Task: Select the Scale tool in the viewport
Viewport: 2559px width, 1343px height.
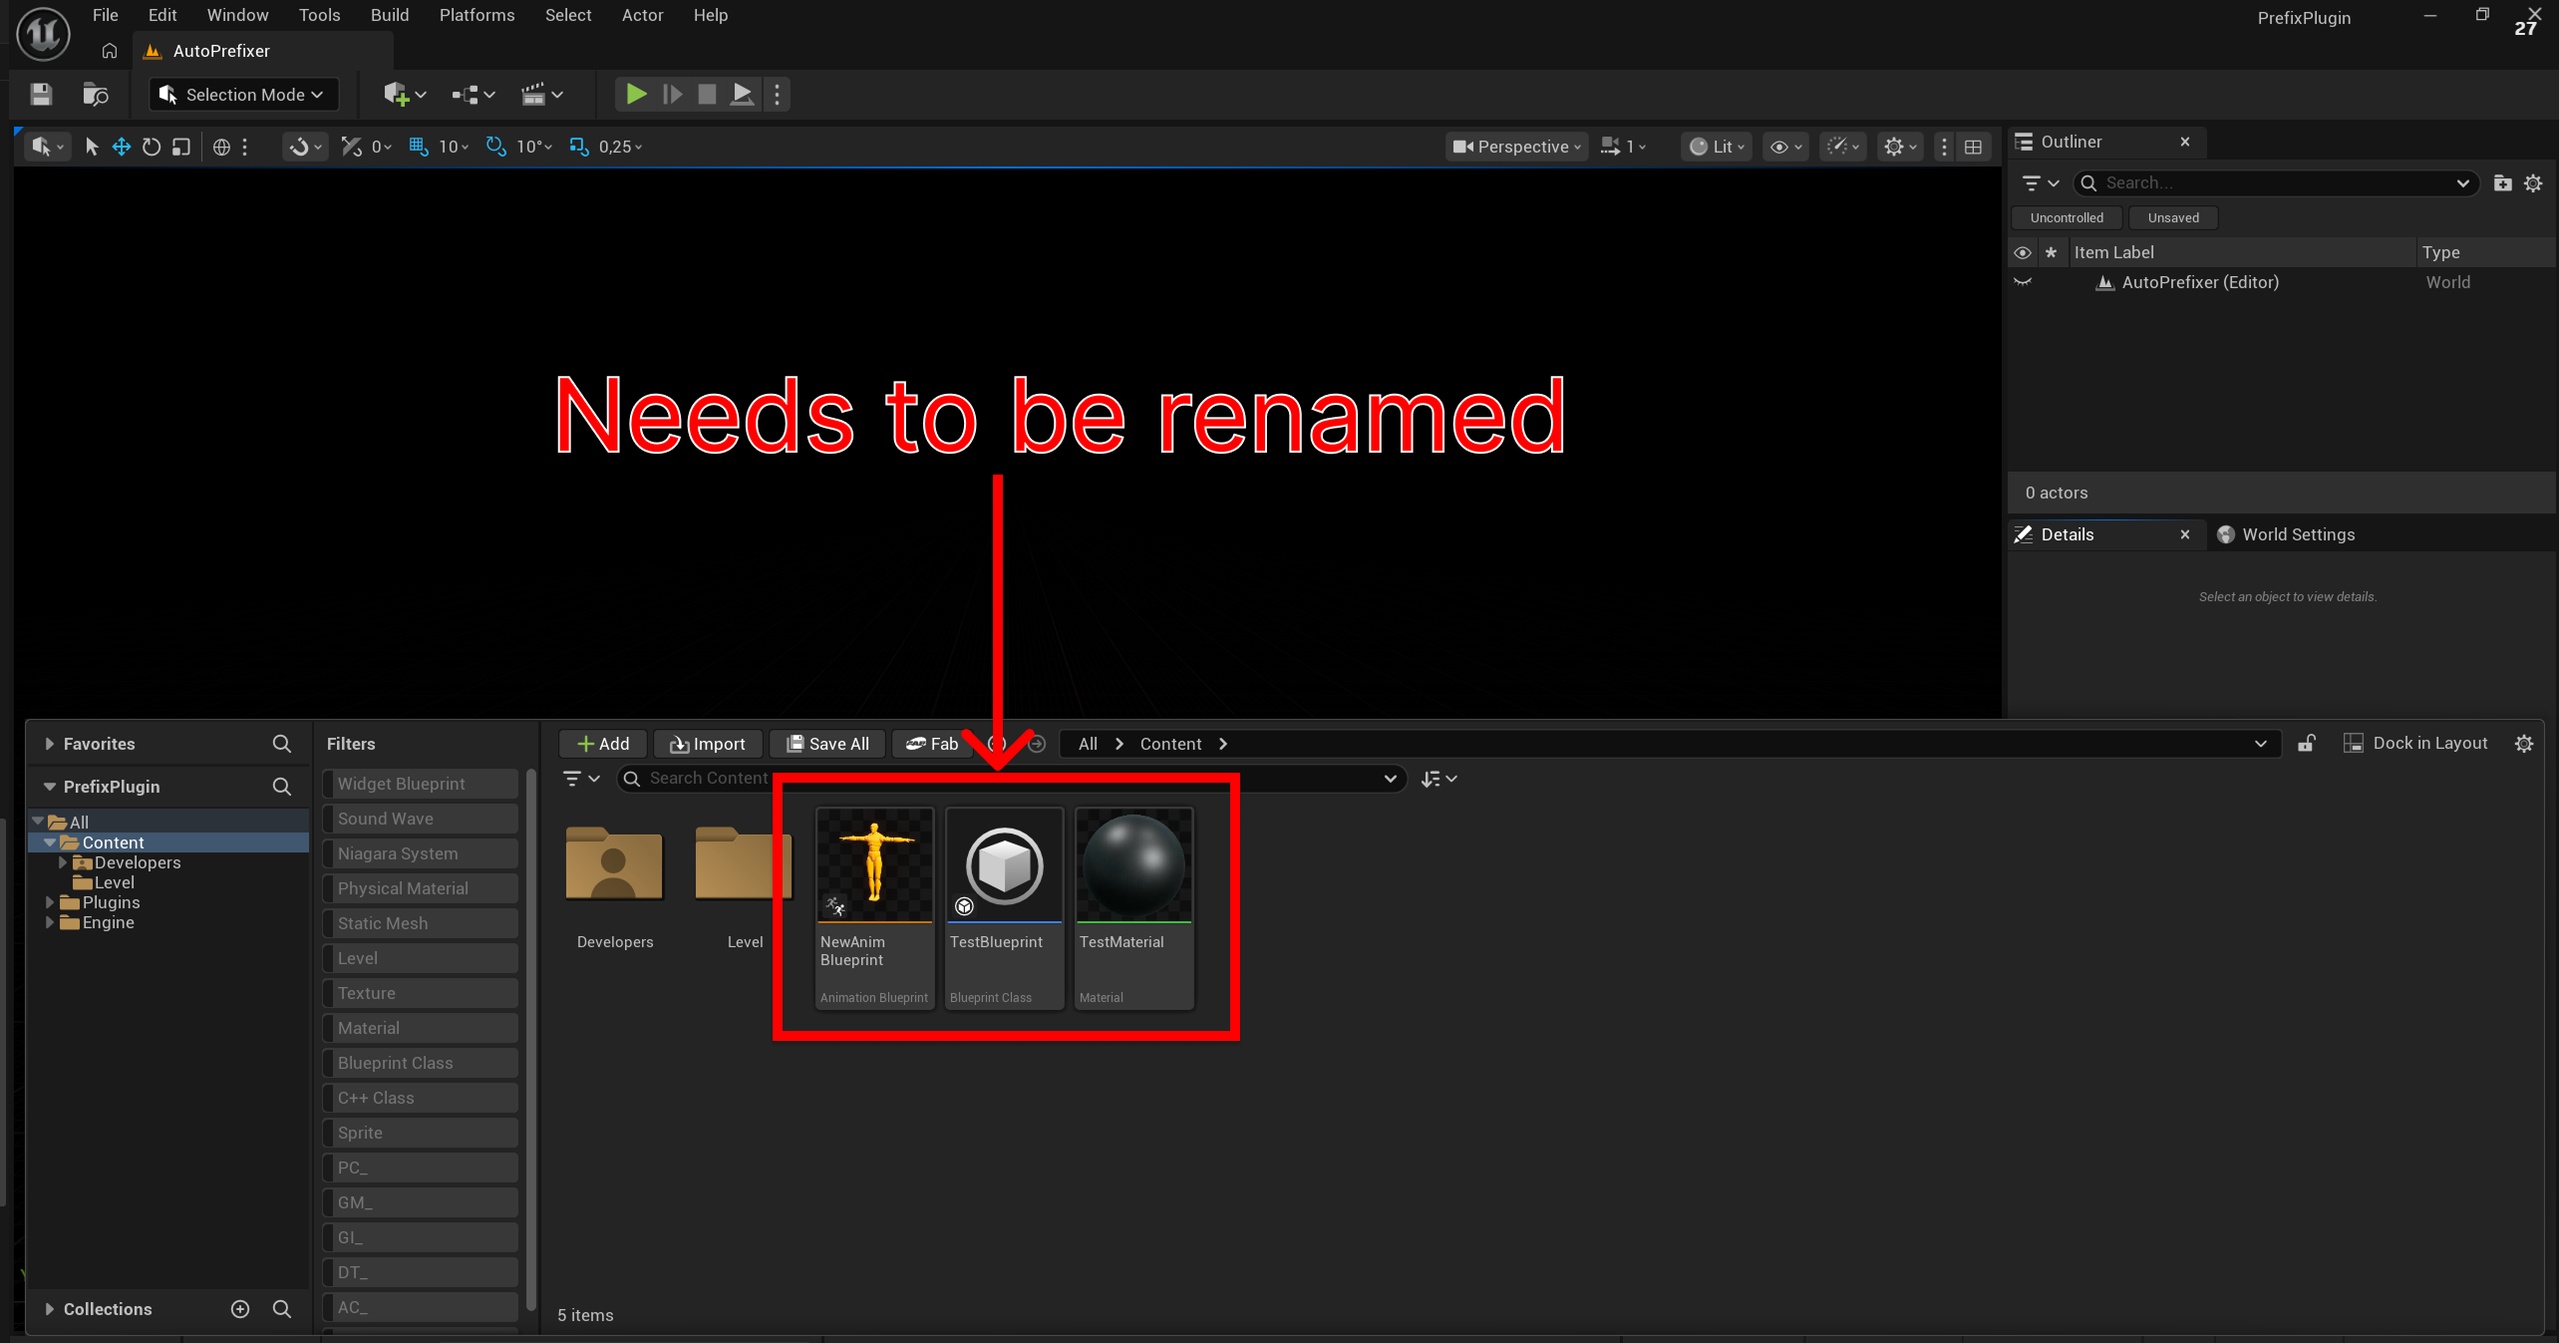Action: tap(181, 146)
